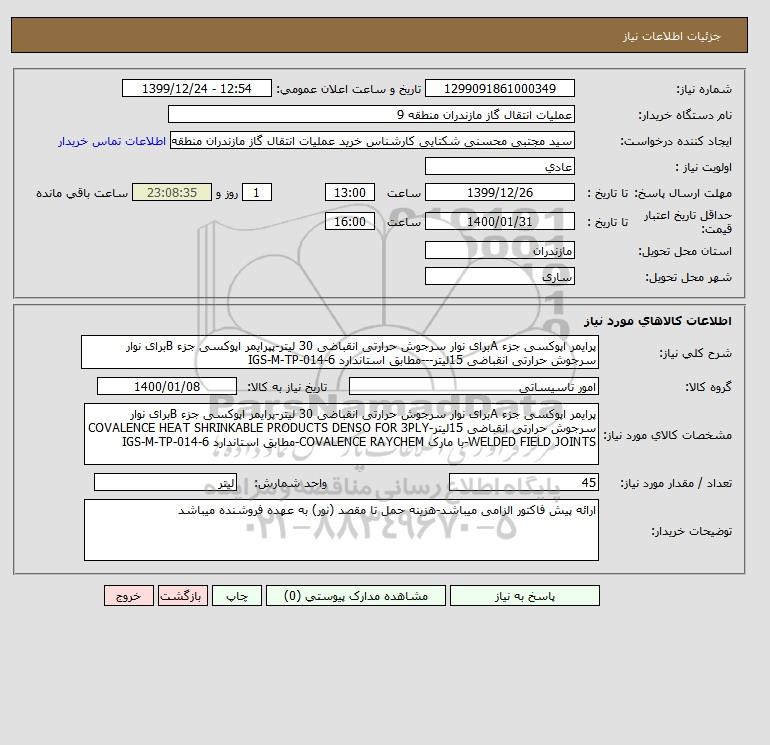Click the request creator name field
The image size is (770, 745).
tap(372, 141)
